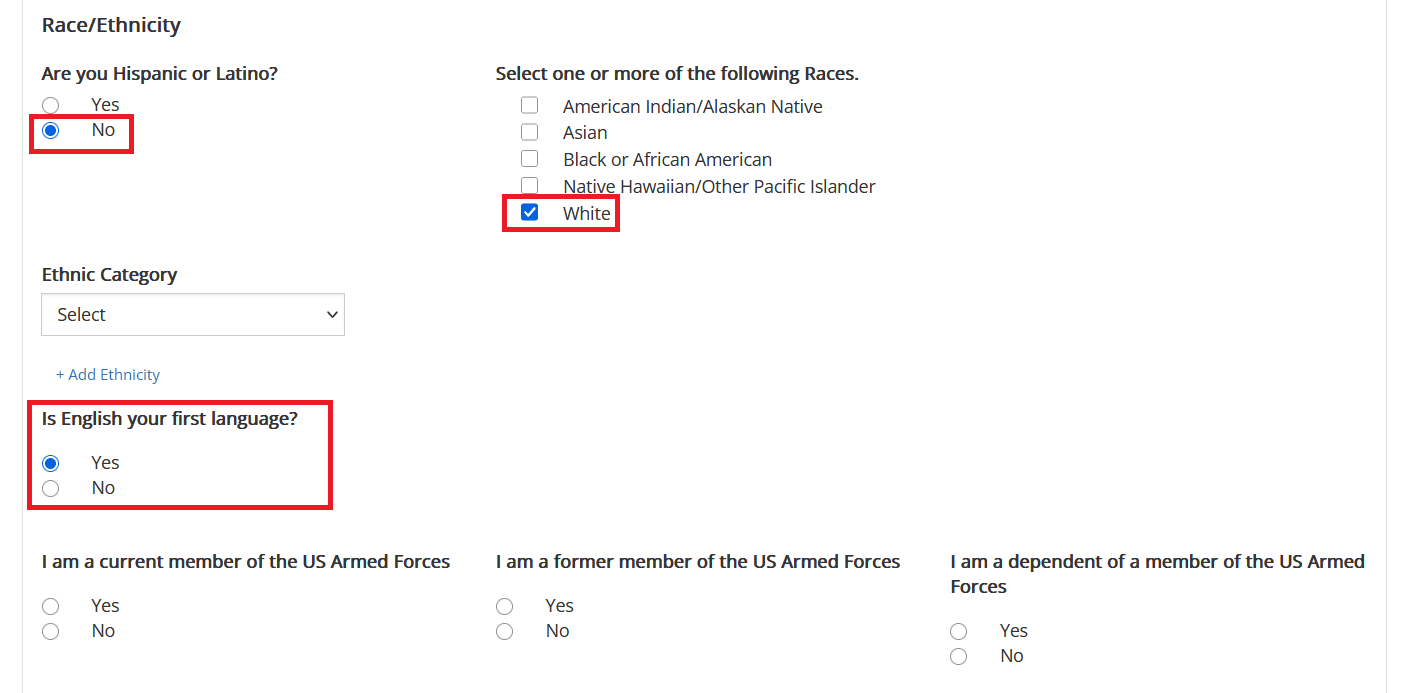
Task: Check Black or African American checkbox
Action: (x=530, y=159)
